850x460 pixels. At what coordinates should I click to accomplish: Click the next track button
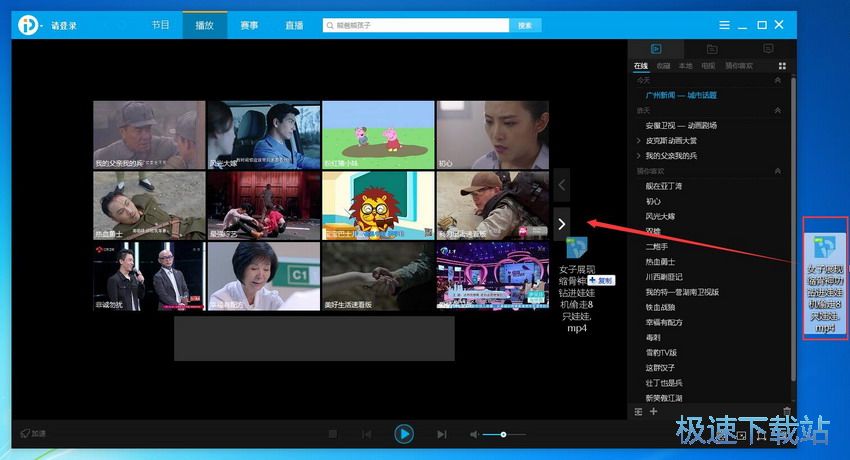[442, 434]
